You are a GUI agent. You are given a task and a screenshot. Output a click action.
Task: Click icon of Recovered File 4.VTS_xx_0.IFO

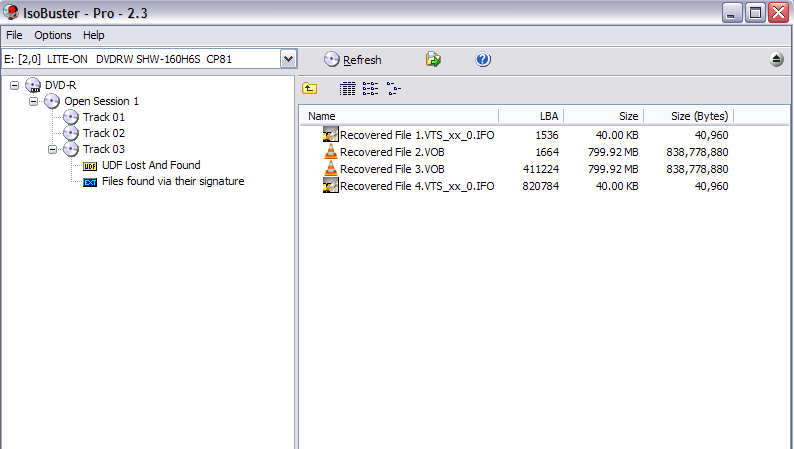click(x=331, y=186)
